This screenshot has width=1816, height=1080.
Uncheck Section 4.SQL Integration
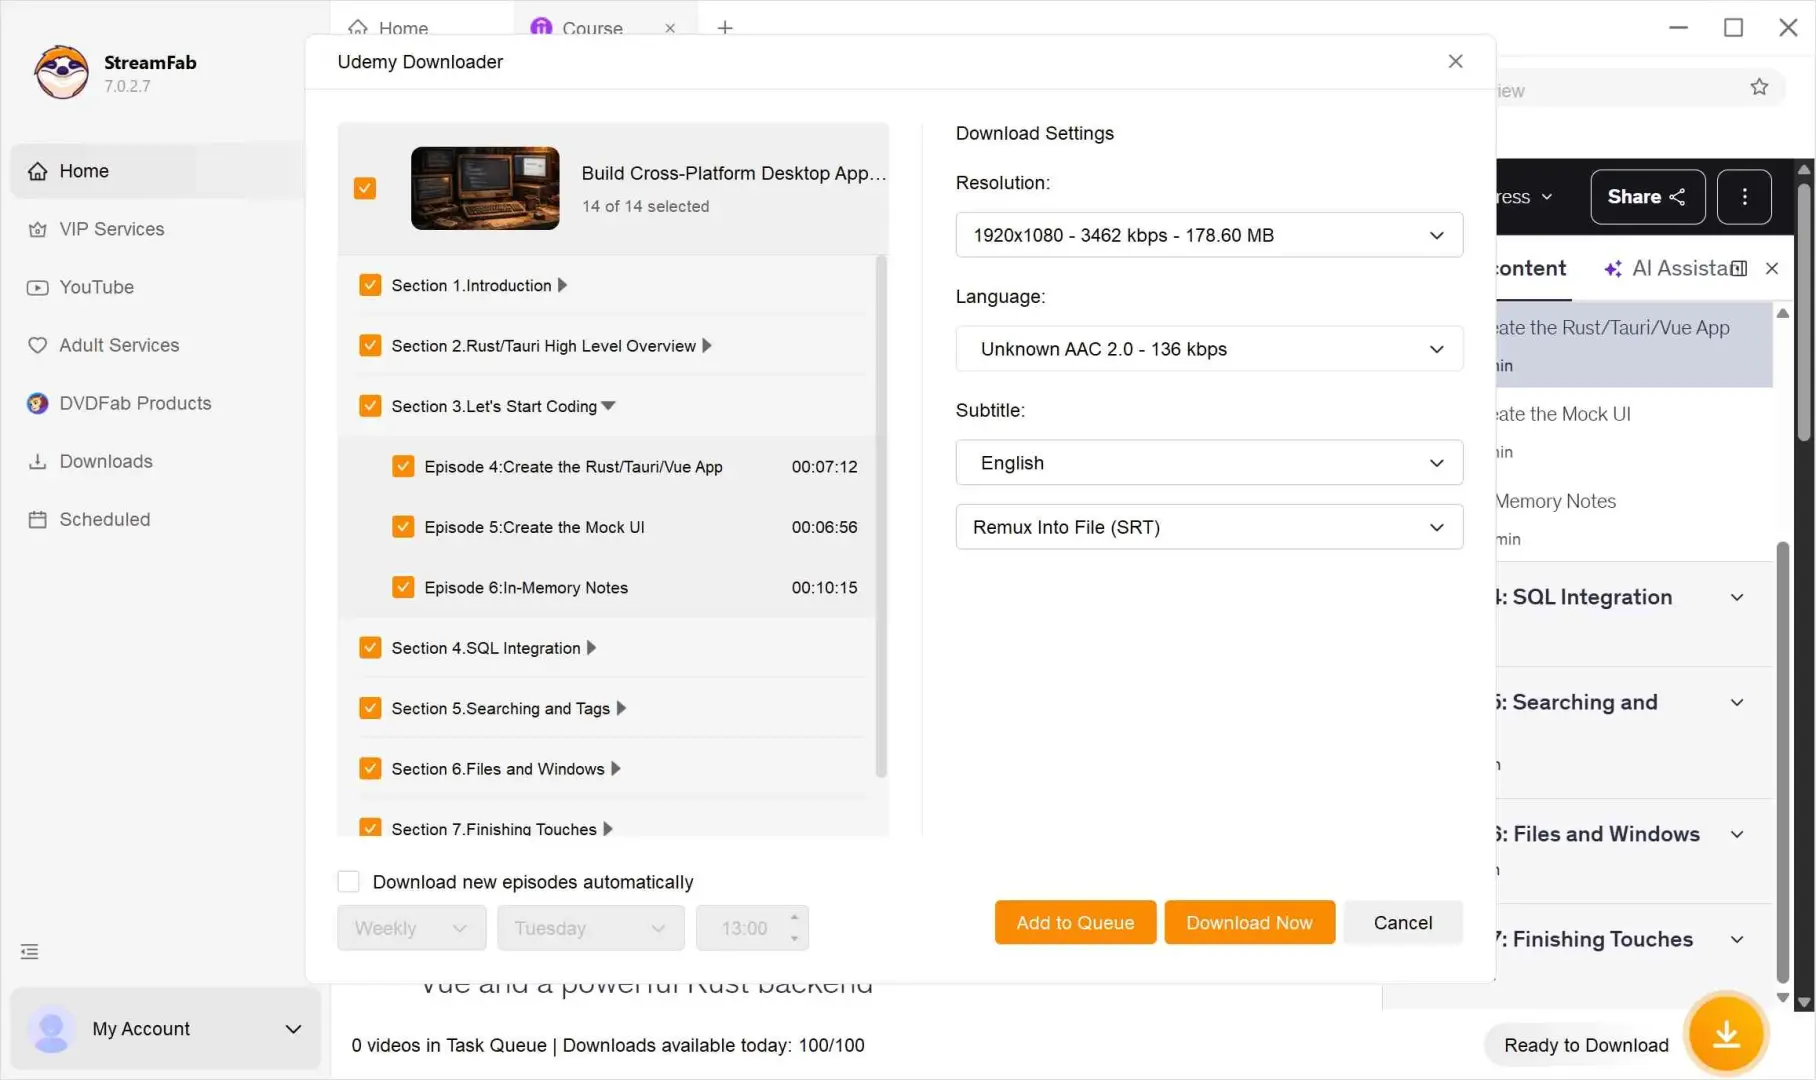370,648
